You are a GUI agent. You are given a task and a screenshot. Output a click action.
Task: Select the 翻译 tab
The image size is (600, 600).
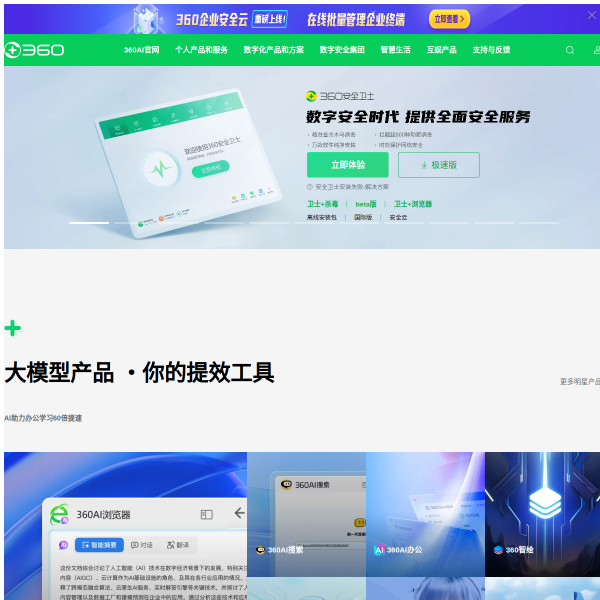point(178,545)
